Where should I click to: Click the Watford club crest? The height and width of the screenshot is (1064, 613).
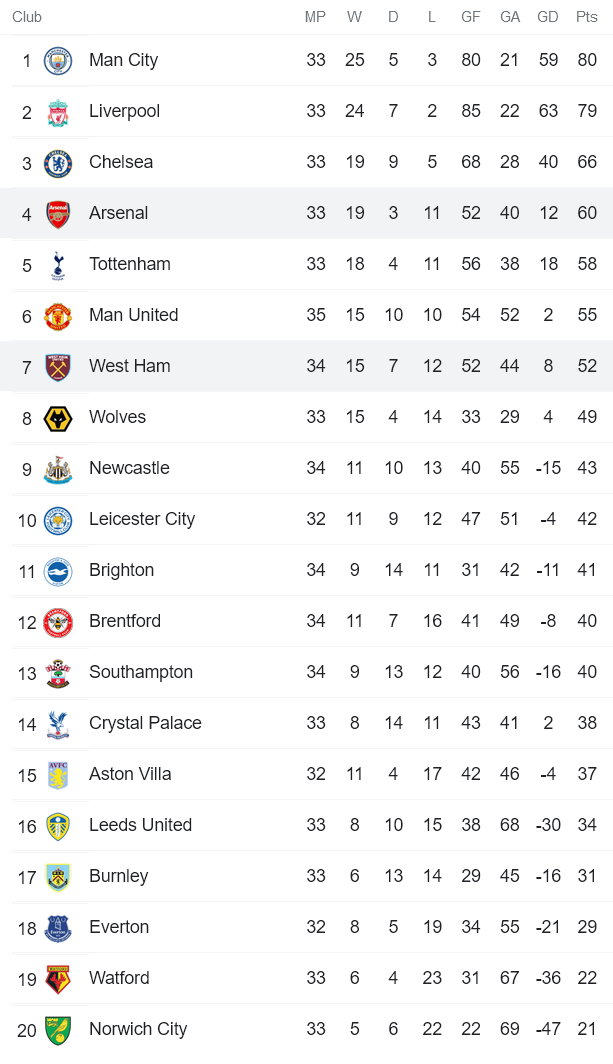[58, 979]
